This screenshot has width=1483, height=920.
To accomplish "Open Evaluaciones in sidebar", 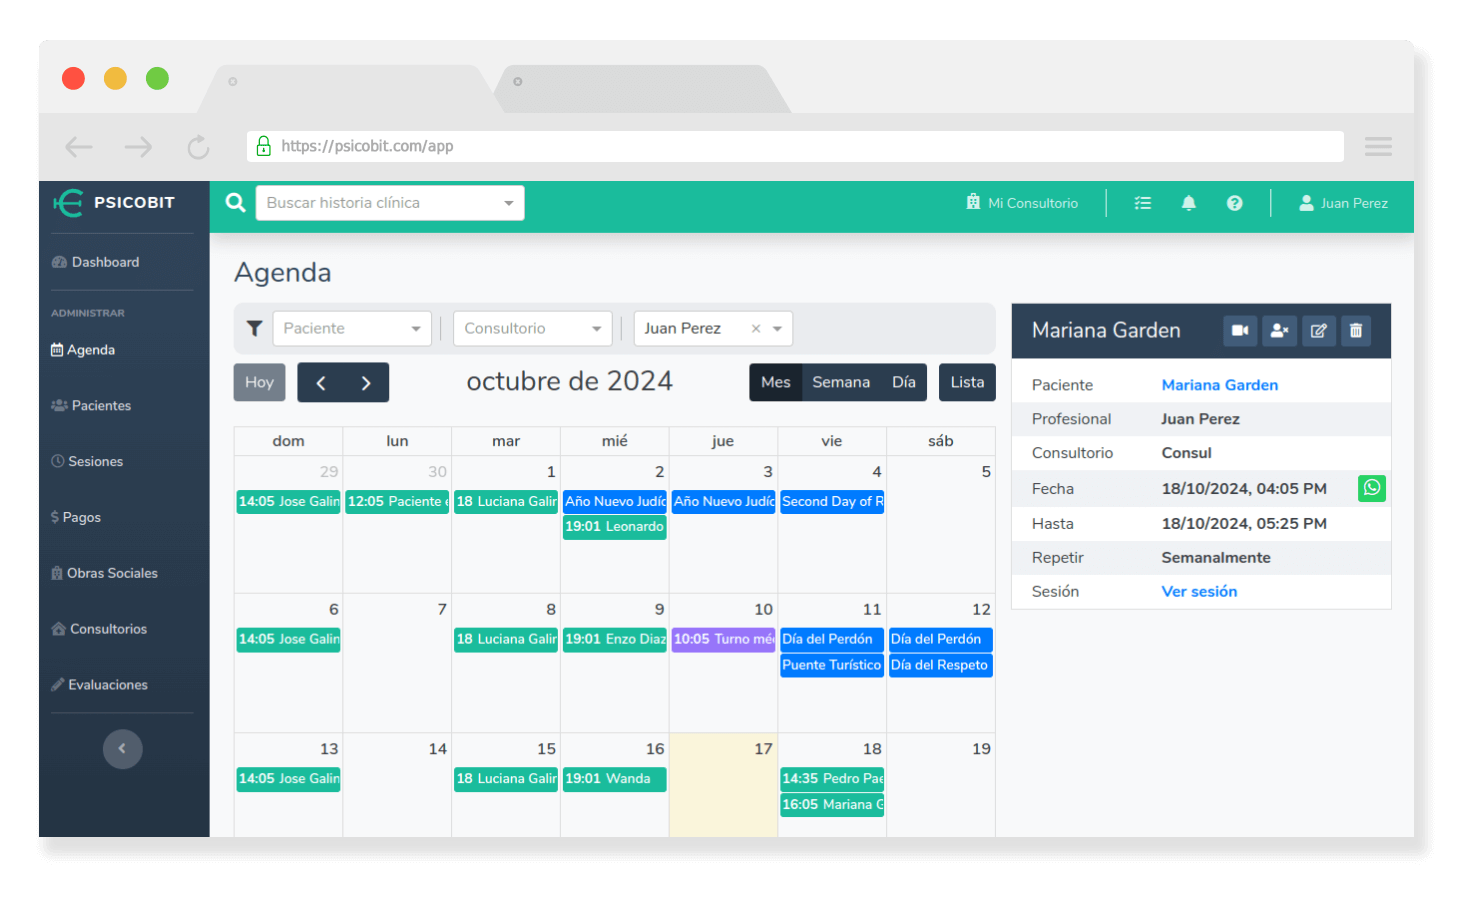I will (x=99, y=685).
